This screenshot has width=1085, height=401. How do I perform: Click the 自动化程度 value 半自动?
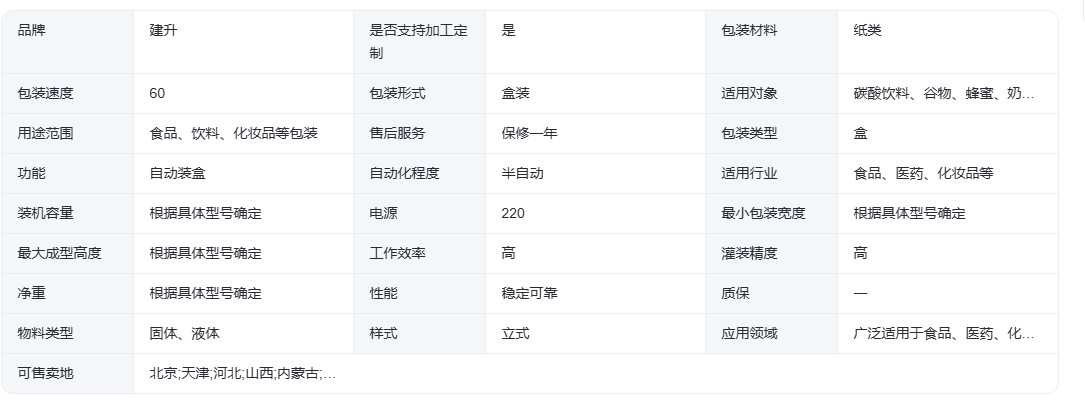(x=522, y=174)
